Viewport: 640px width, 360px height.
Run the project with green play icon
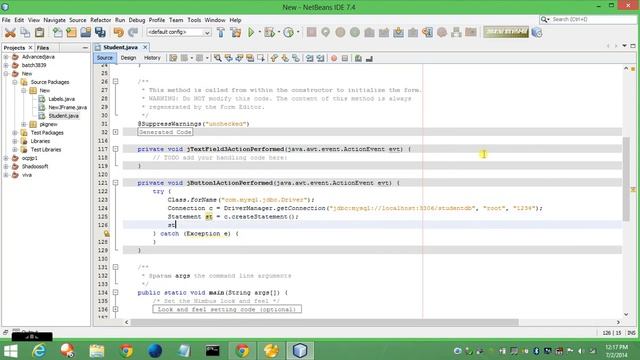click(x=251, y=32)
